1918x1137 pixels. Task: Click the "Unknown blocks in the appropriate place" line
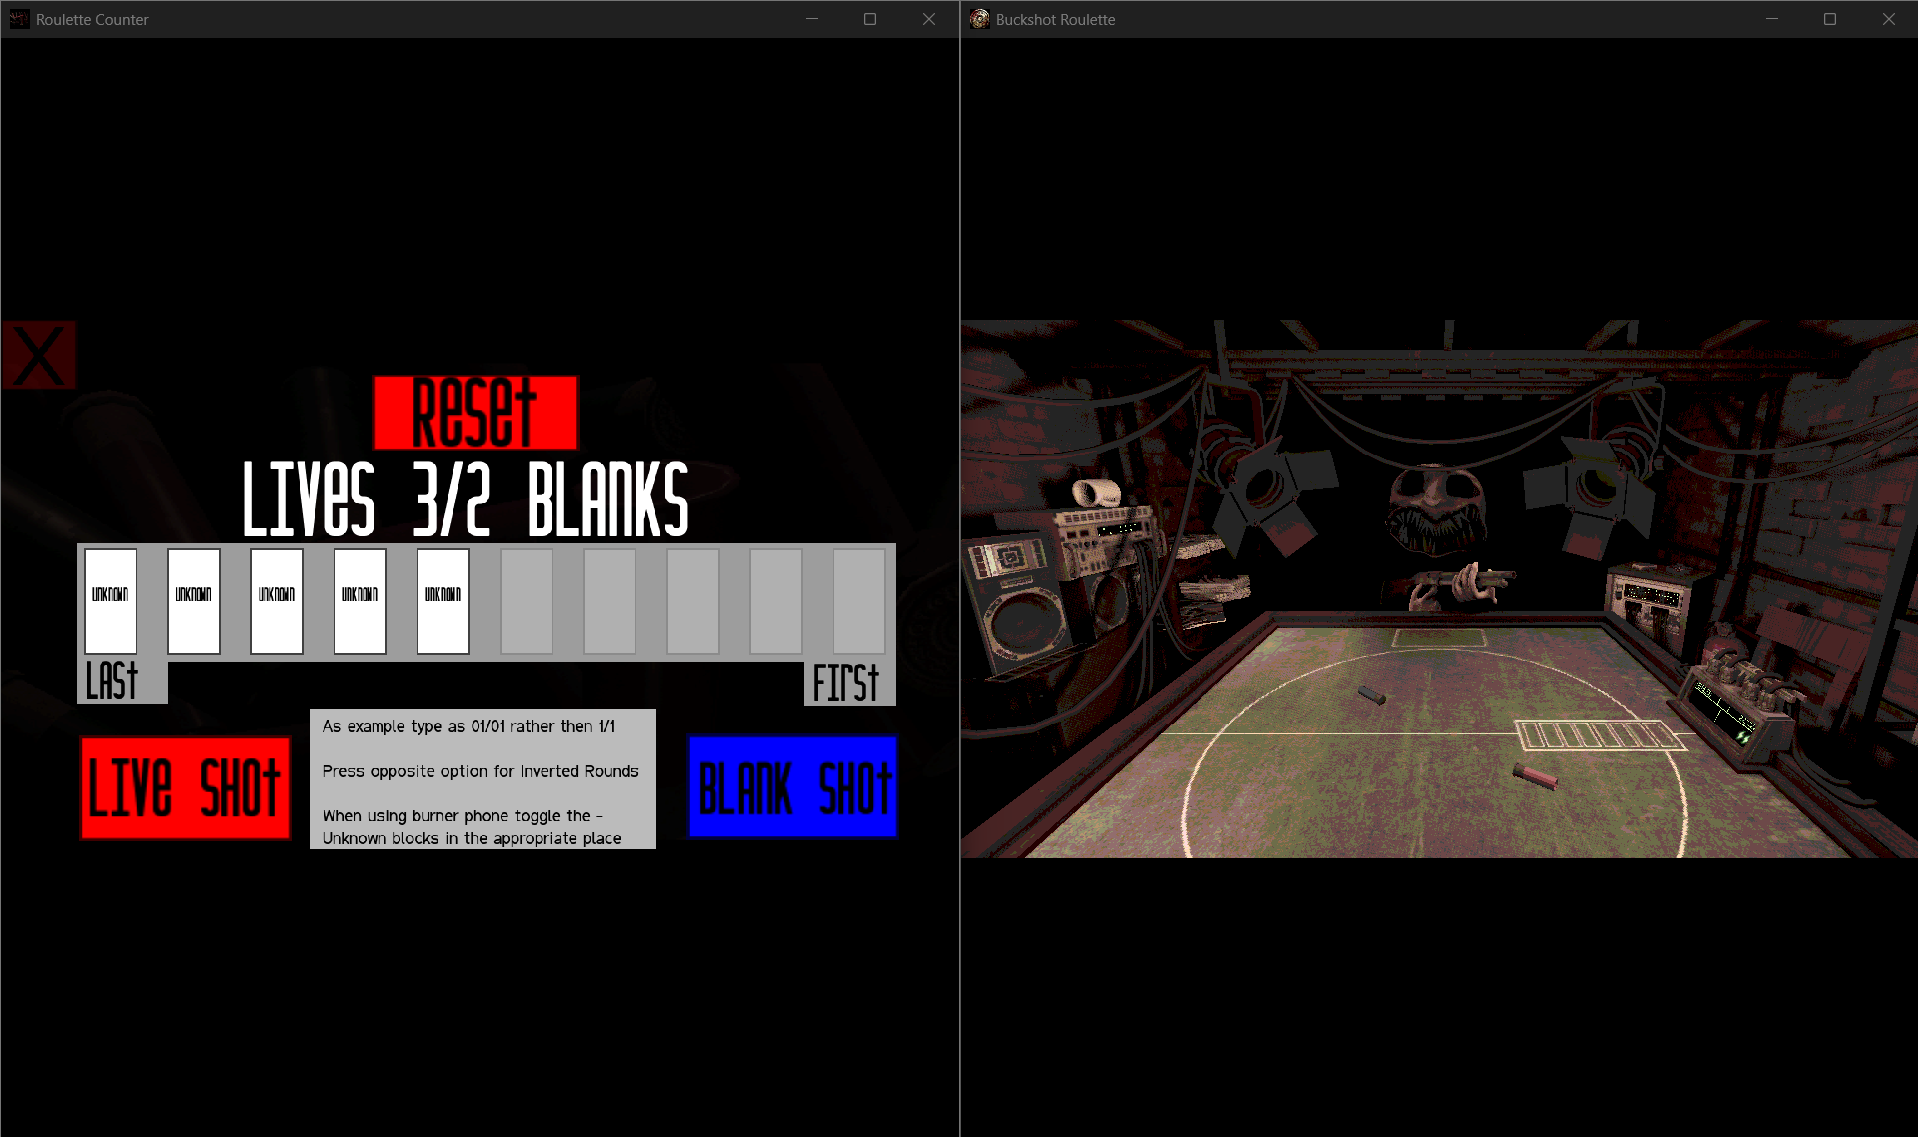[x=472, y=838]
